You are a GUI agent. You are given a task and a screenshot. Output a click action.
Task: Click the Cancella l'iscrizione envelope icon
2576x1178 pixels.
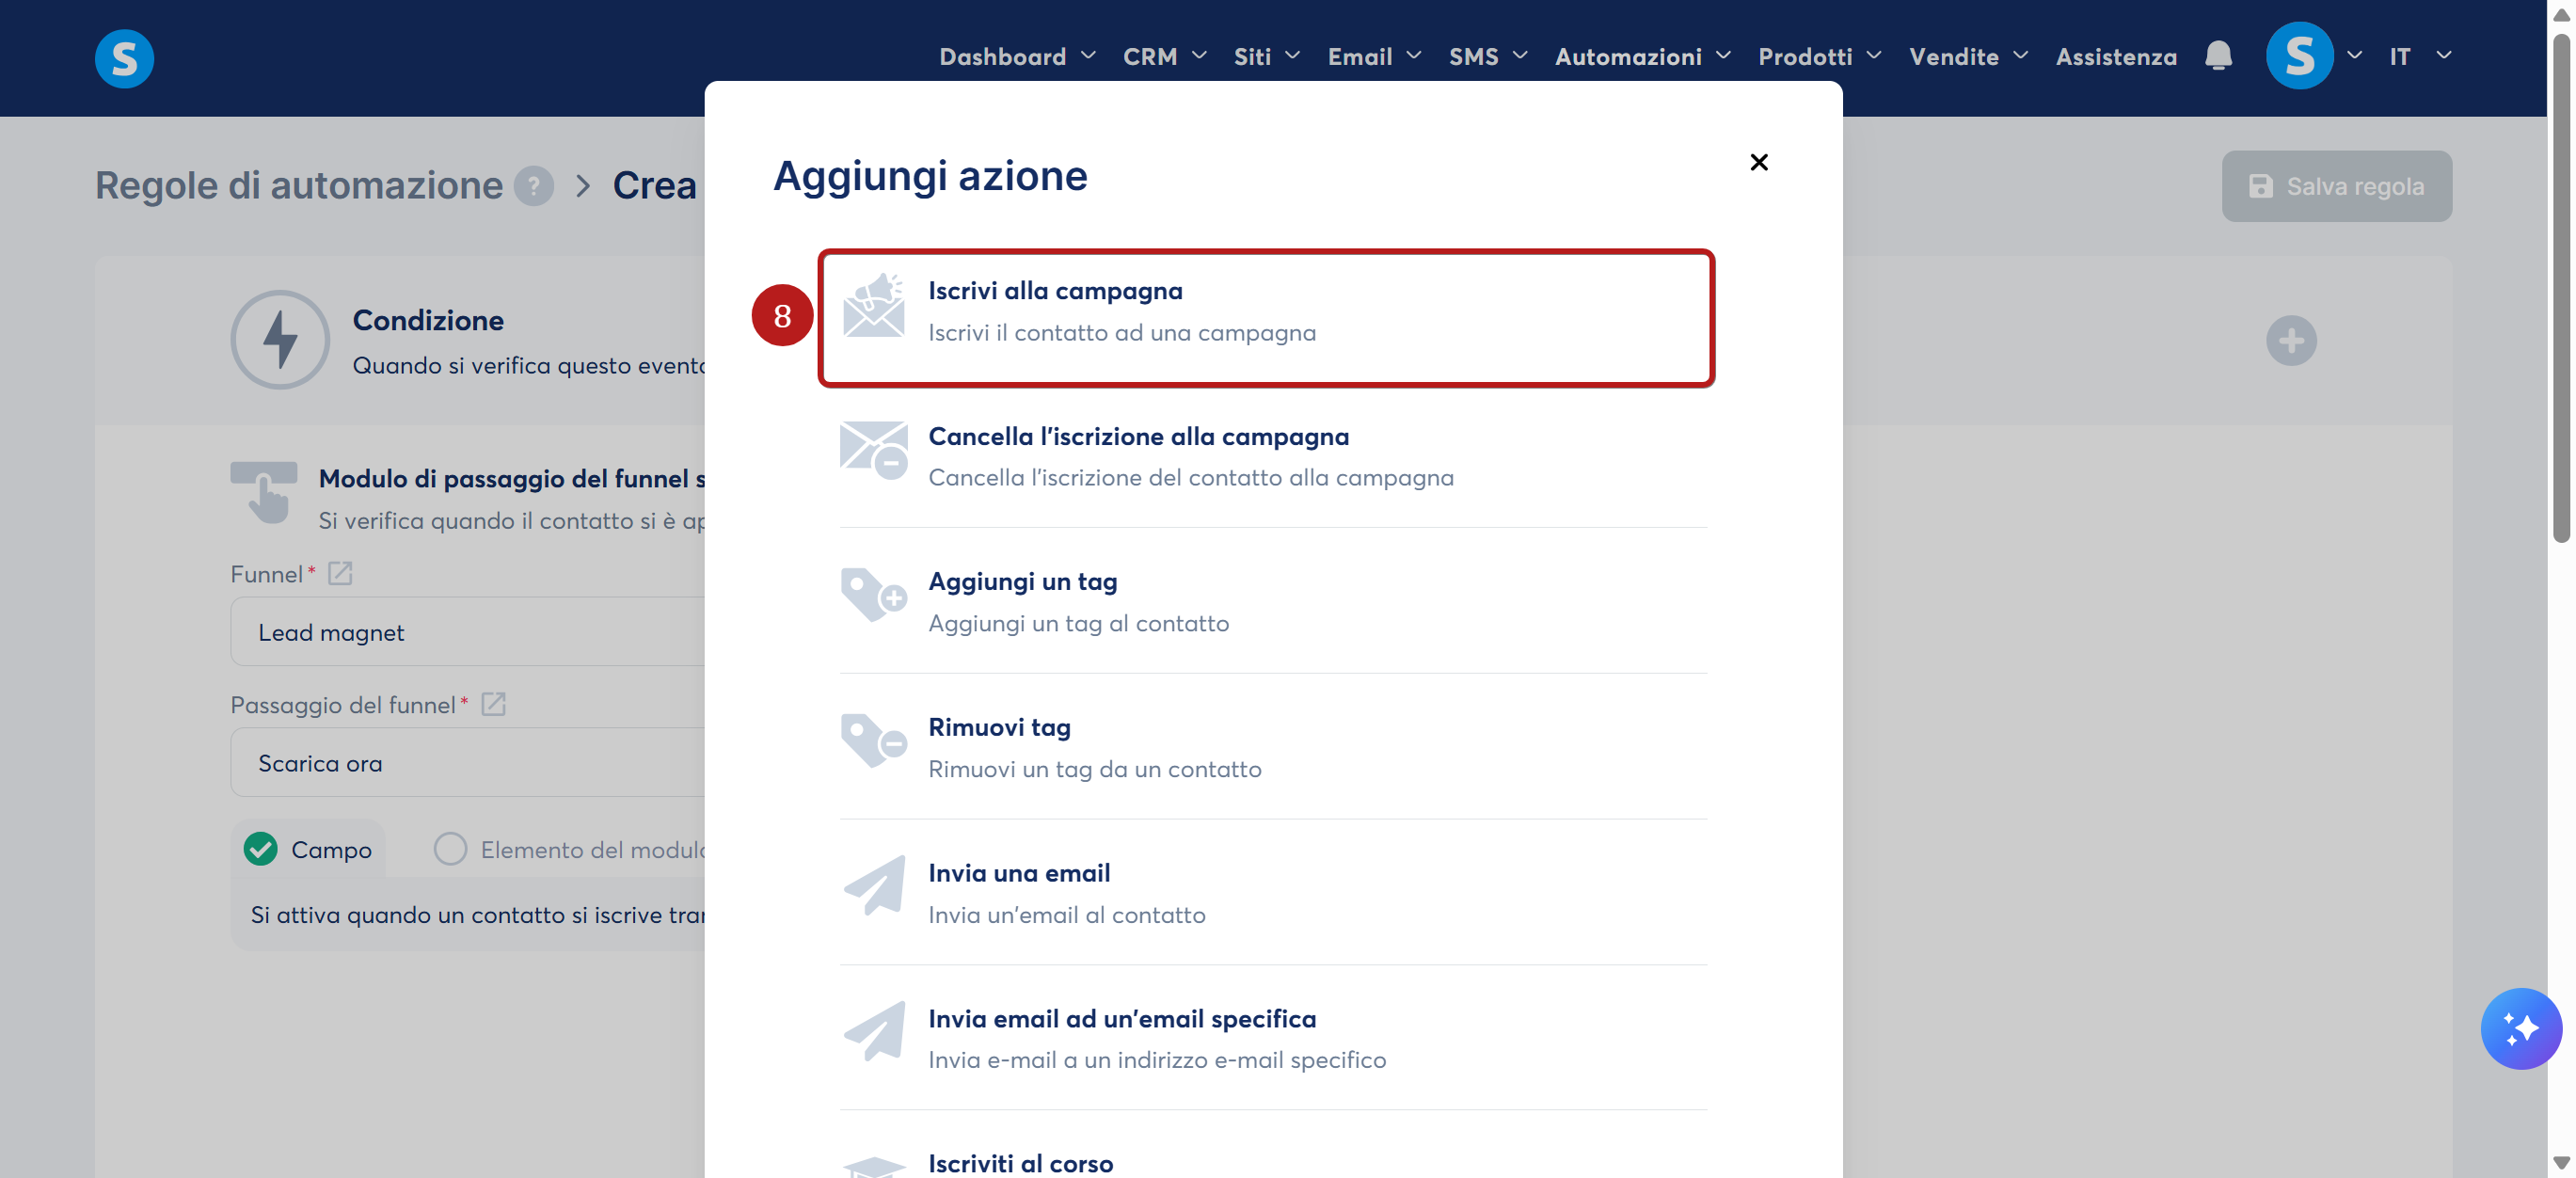pos(873,451)
